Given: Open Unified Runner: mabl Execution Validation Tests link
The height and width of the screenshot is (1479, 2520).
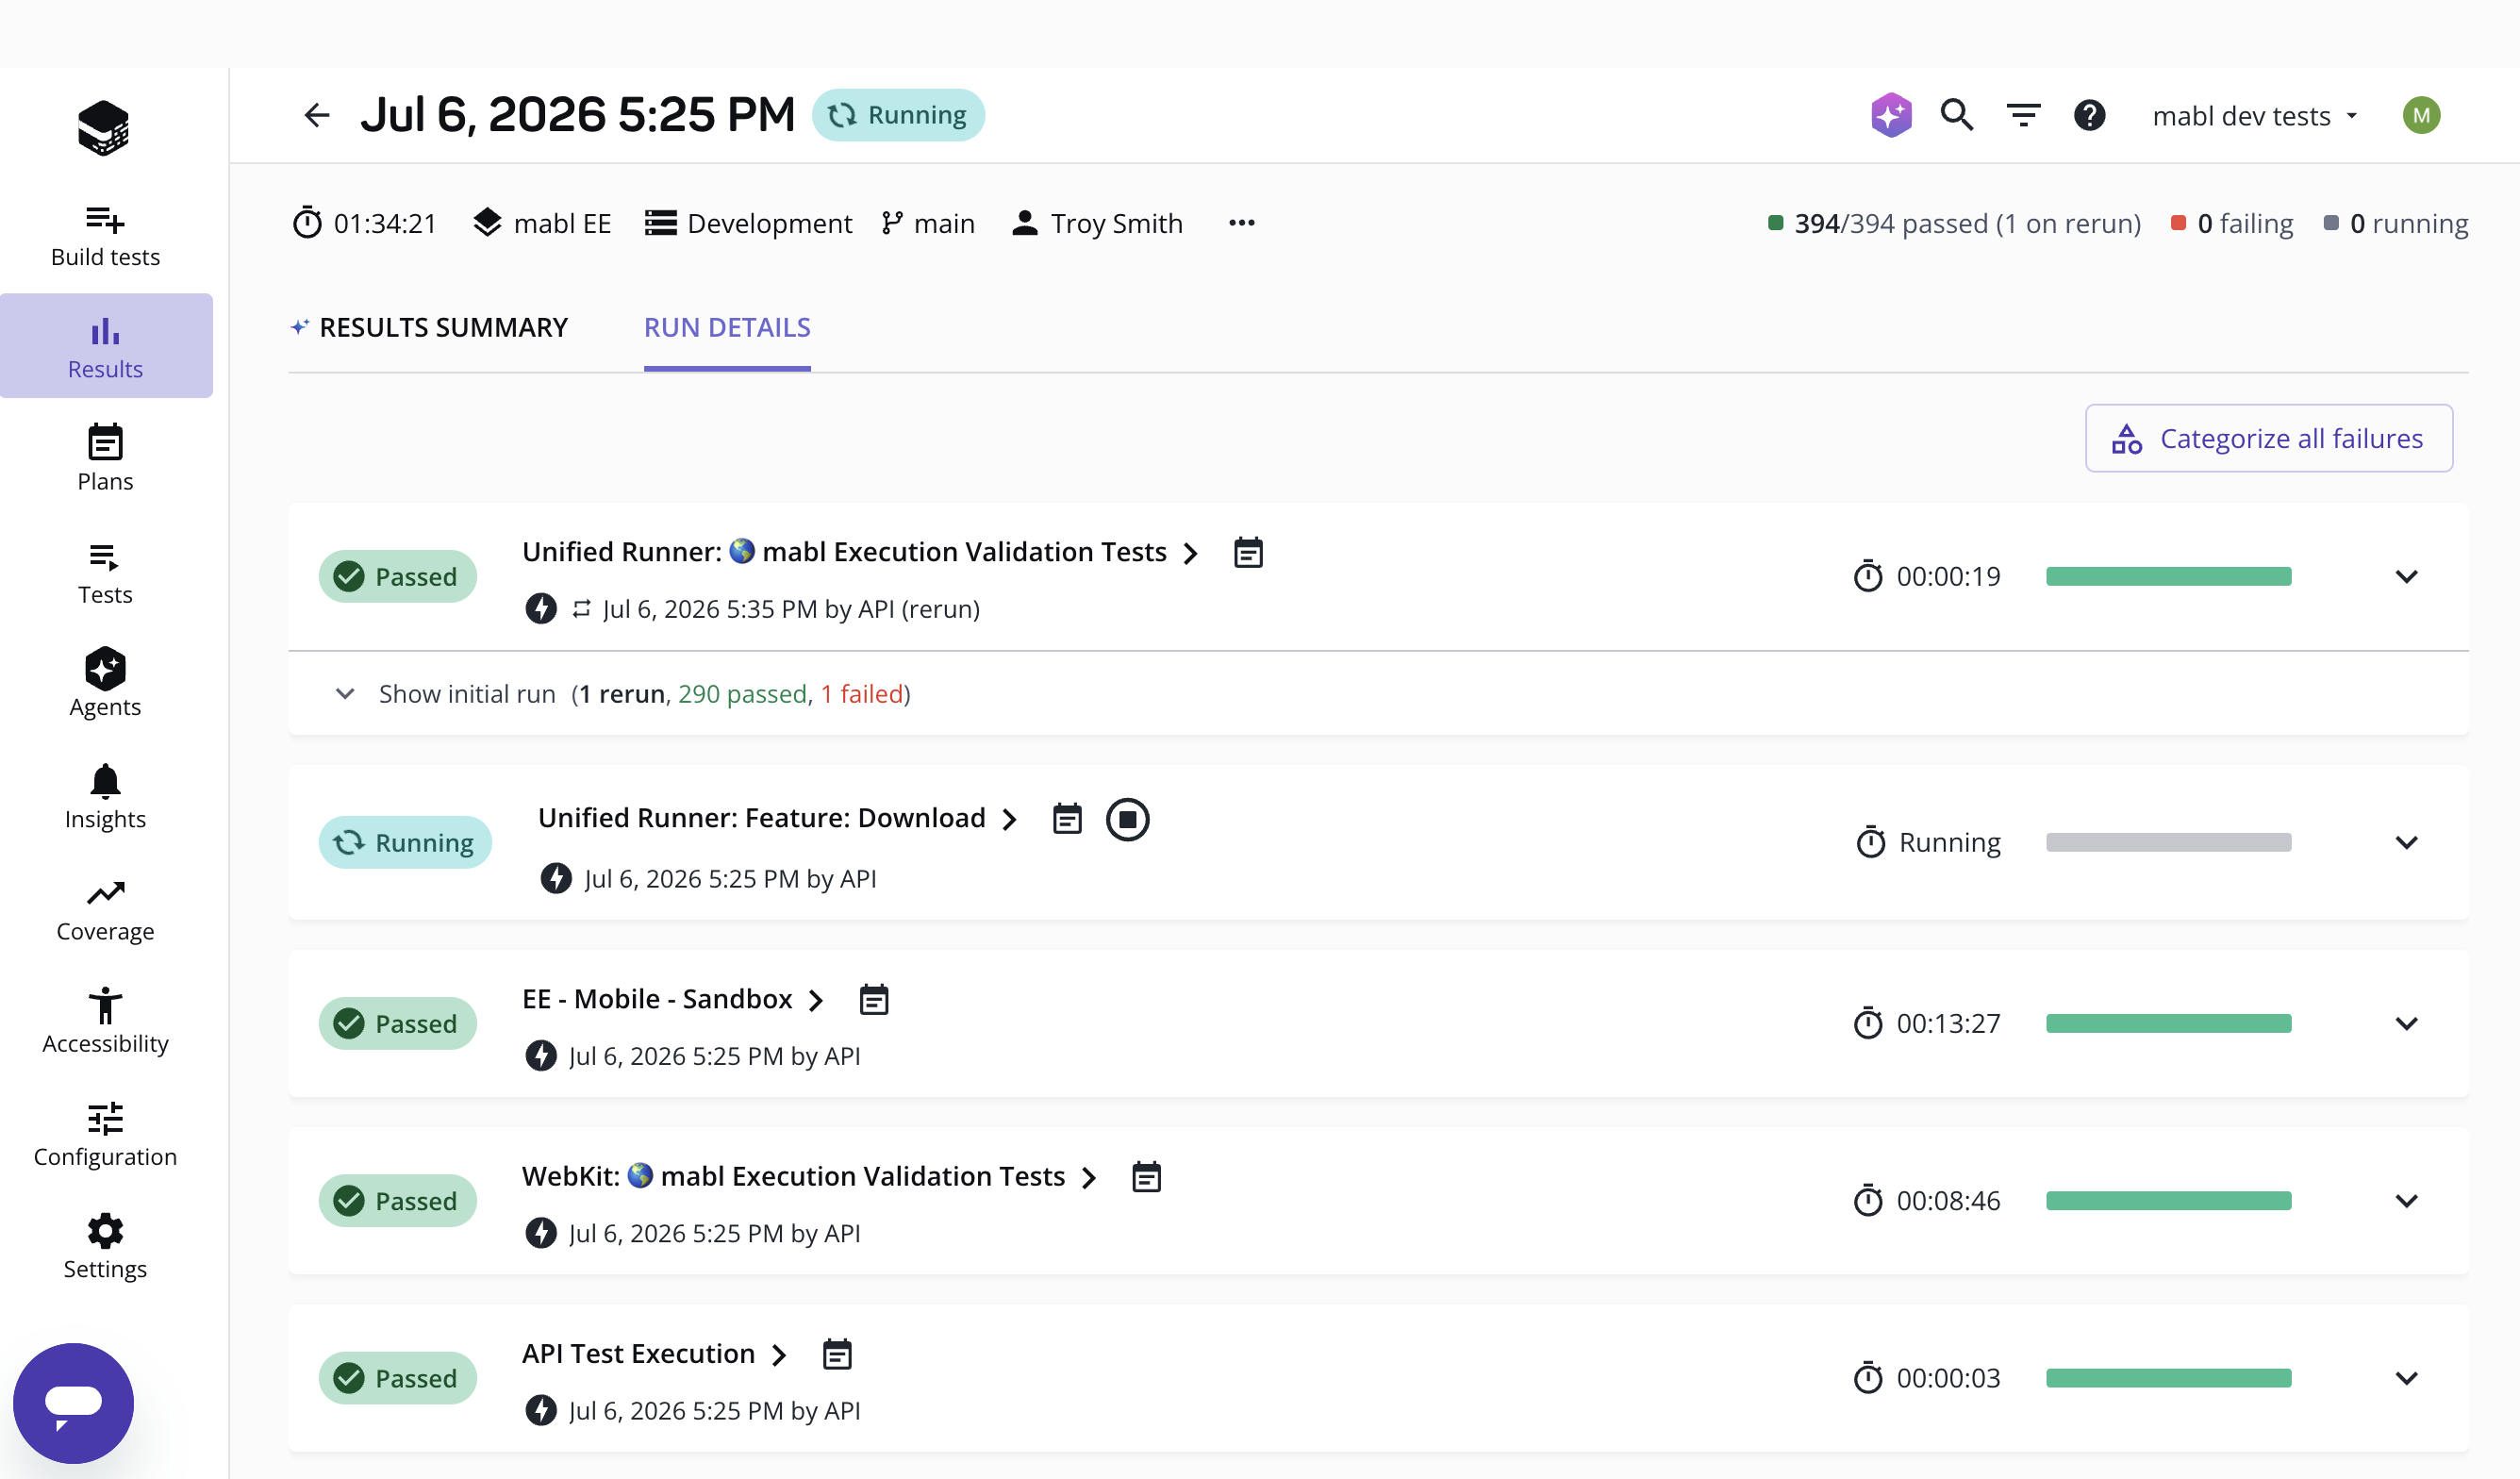Looking at the screenshot, I should pyautogui.click(x=860, y=552).
